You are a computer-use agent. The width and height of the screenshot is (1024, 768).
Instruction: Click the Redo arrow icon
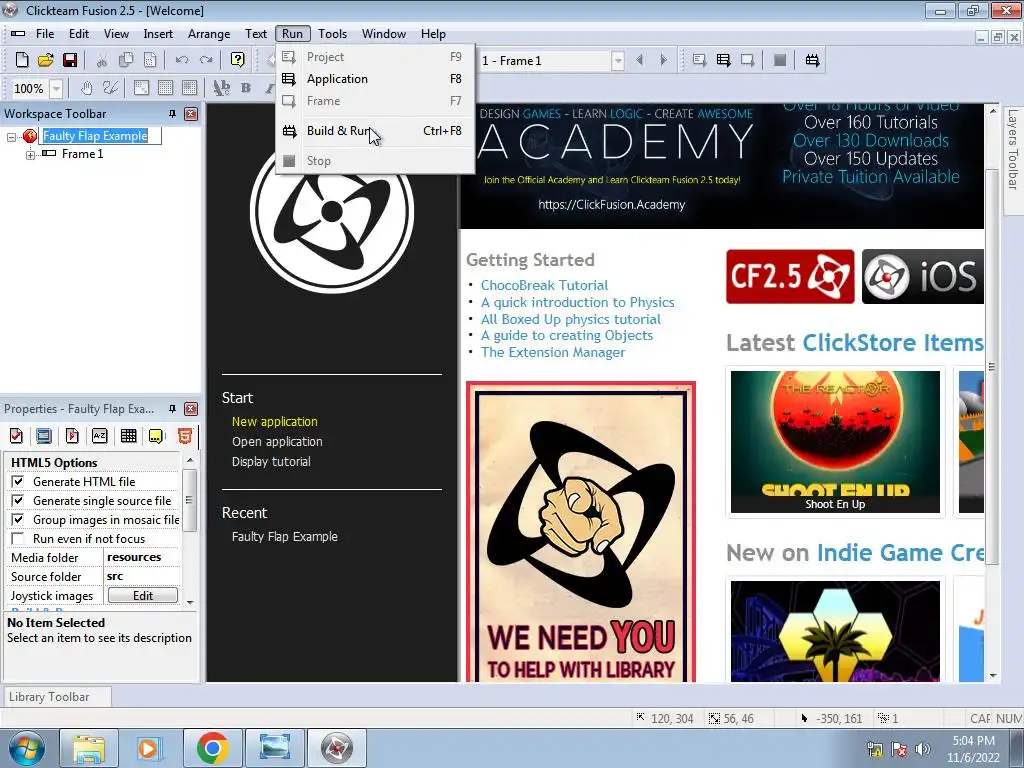[206, 60]
